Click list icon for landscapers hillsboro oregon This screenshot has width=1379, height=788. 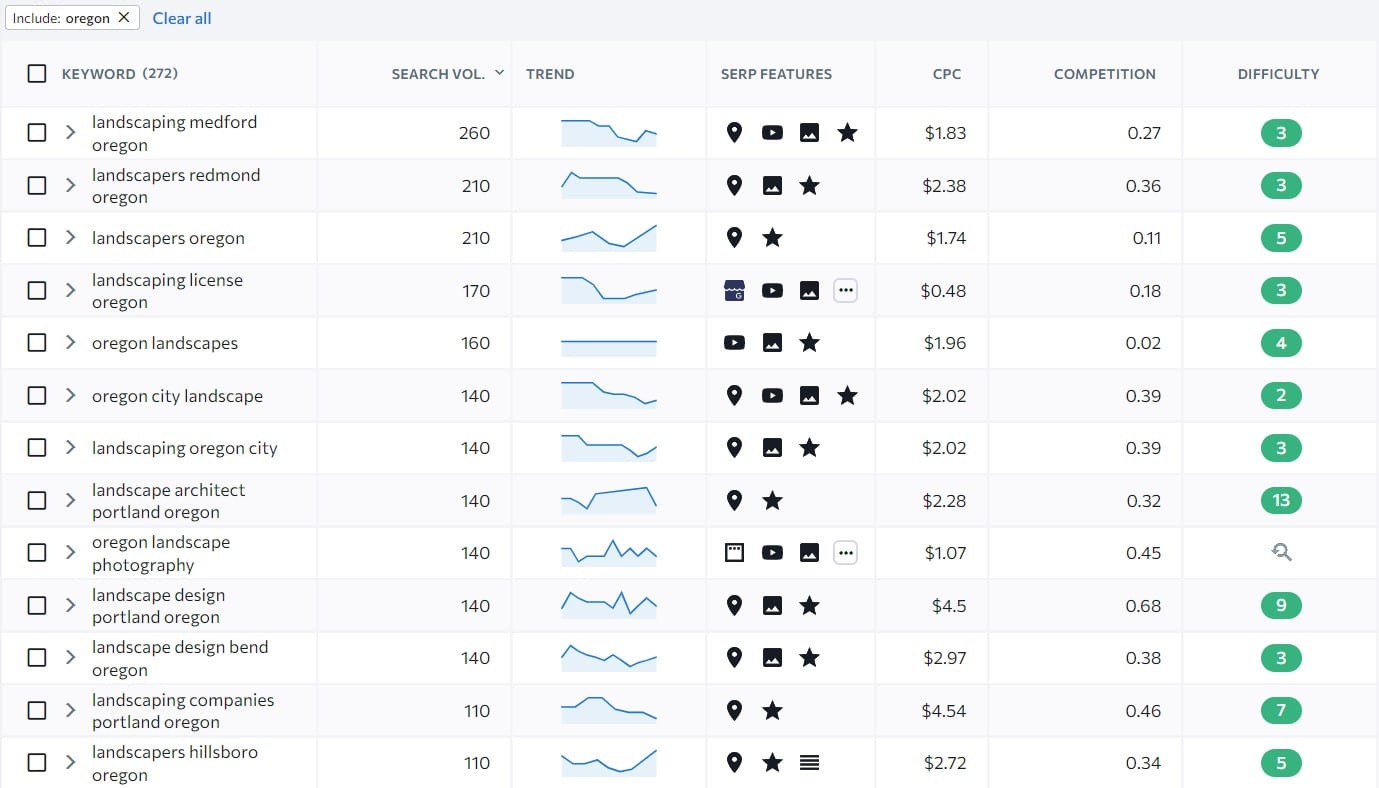tap(810, 763)
